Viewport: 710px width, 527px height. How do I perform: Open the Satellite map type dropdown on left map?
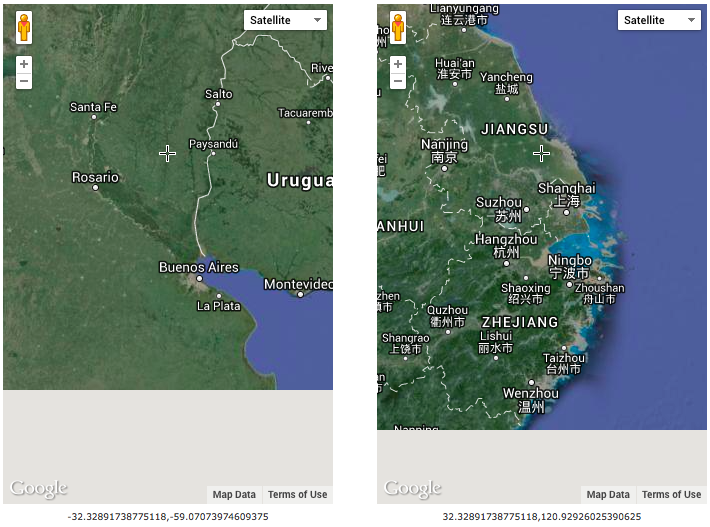point(286,20)
